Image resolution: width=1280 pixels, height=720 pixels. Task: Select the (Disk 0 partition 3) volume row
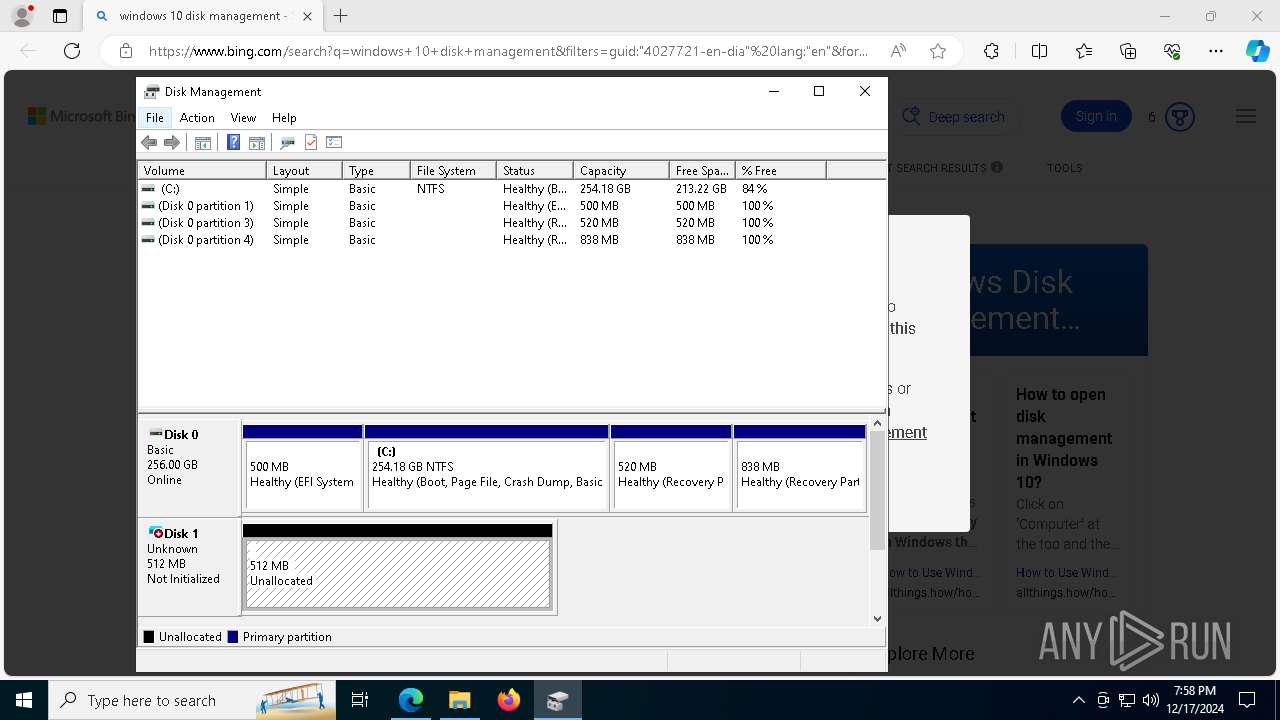click(x=512, y=223)
